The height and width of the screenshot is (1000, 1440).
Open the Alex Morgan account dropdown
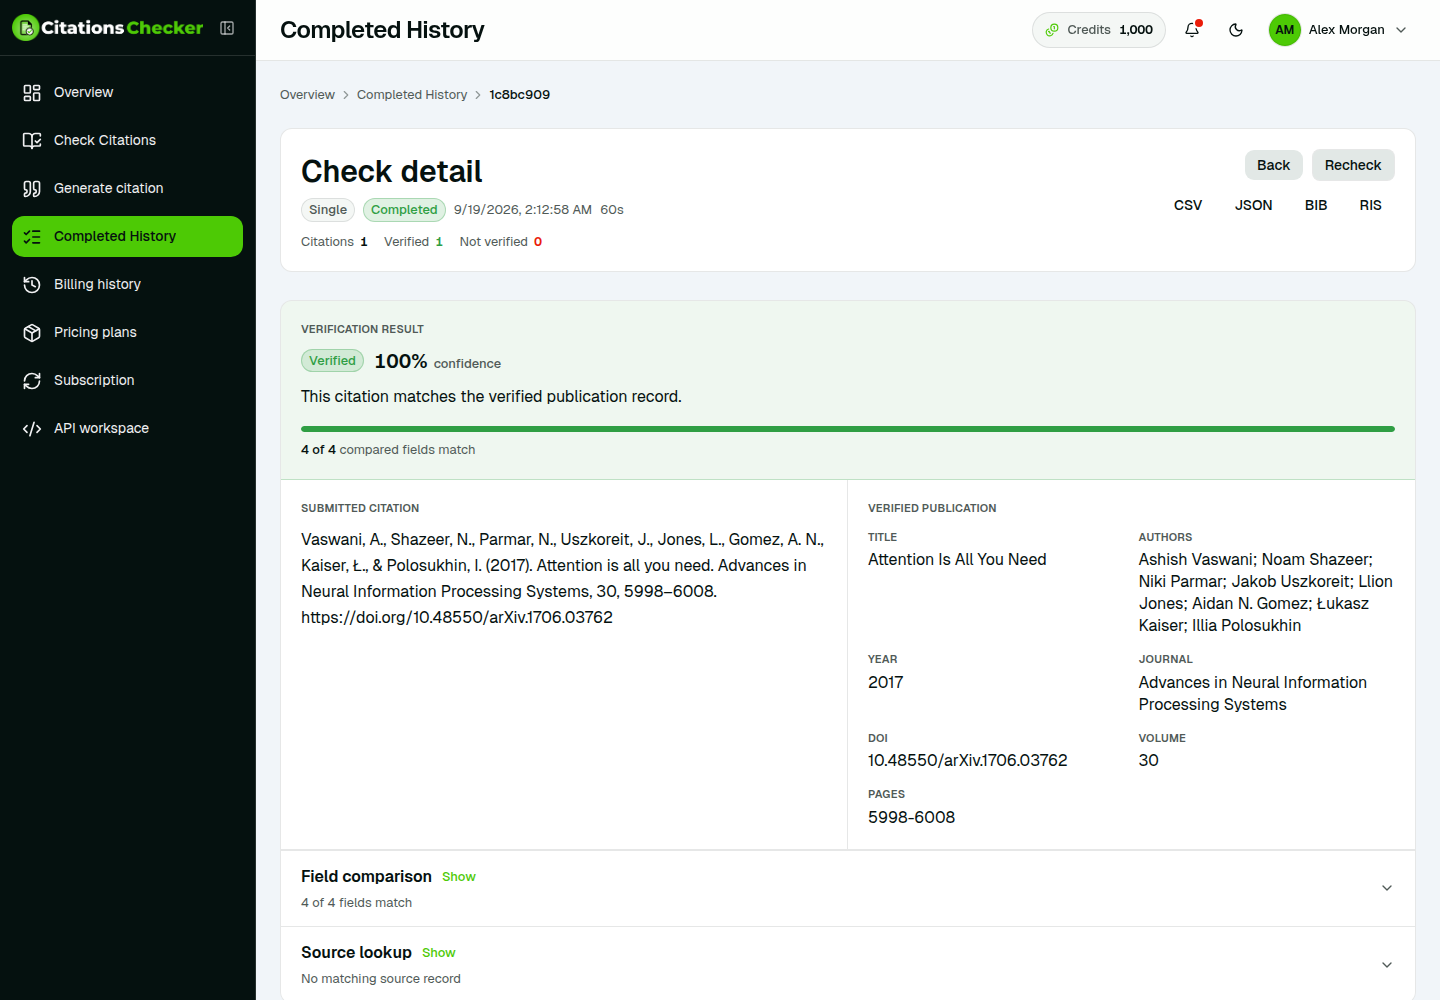(x=1338, y=30)
